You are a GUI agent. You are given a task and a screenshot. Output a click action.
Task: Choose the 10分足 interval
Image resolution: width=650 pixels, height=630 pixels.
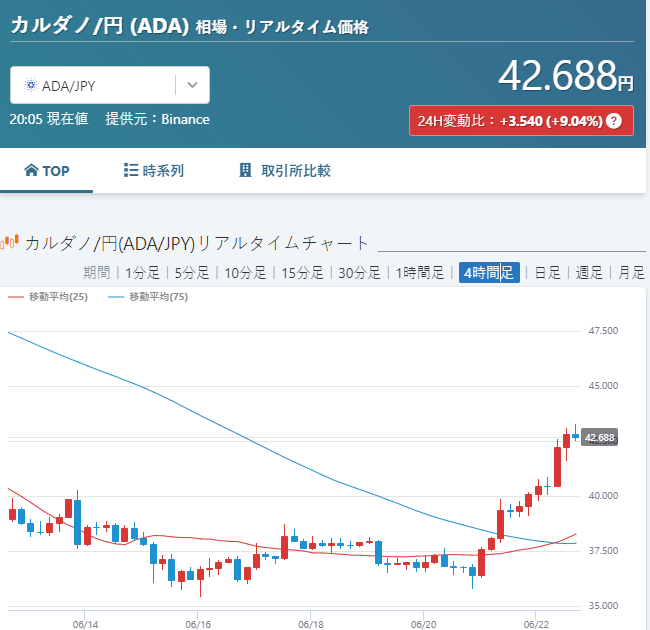tap(245, 273)
